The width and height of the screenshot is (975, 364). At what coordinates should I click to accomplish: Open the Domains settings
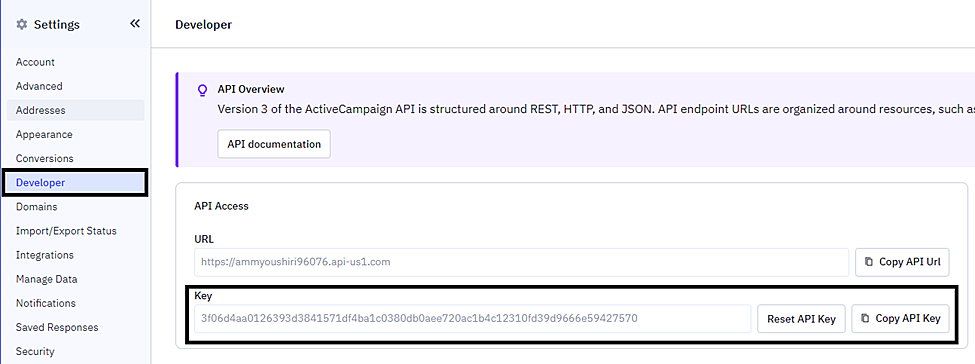pos(37,207)
